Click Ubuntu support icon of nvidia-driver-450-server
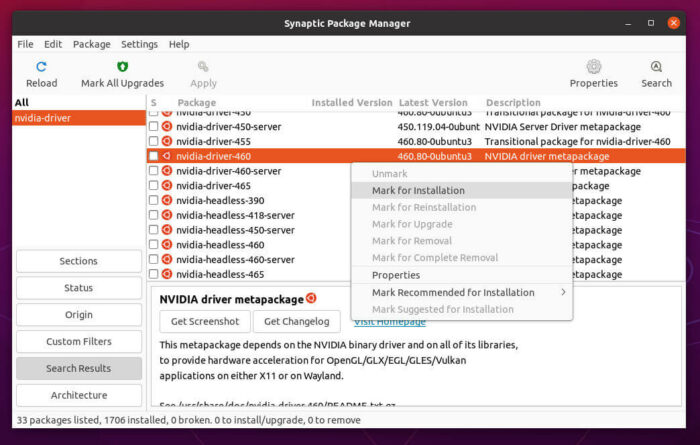Viewport: 700px width, 445px height. 167,126
